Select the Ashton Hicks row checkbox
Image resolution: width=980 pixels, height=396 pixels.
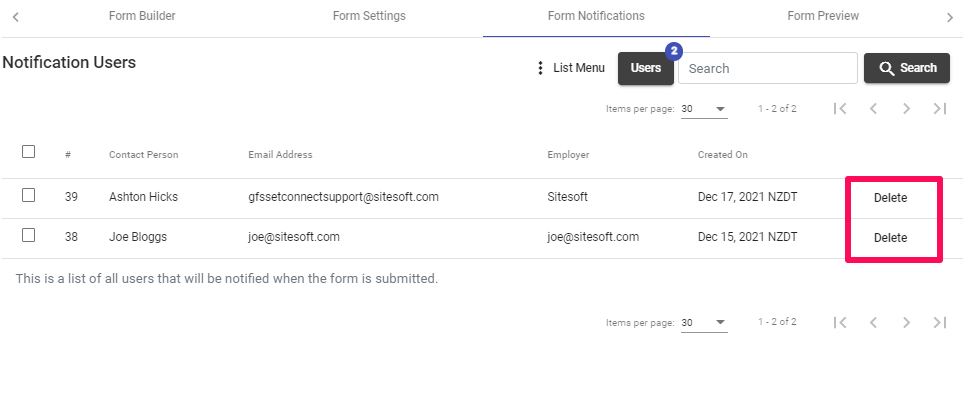28,196
